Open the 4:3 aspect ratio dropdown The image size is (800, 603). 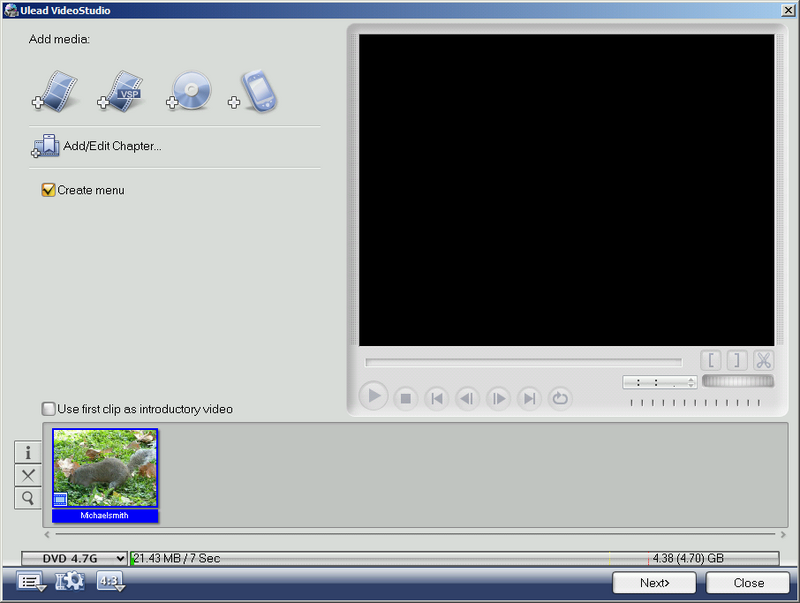pos(108,581)
